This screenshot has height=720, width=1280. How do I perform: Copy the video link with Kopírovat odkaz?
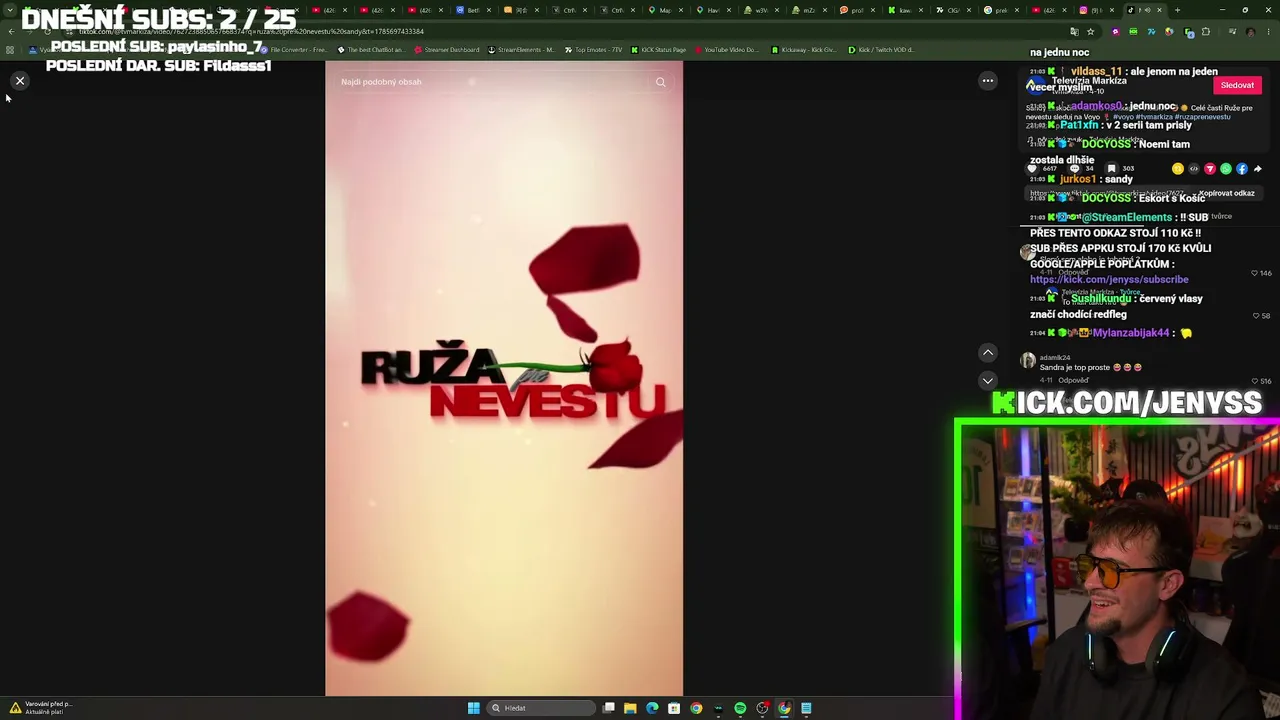coord(1226,193)
